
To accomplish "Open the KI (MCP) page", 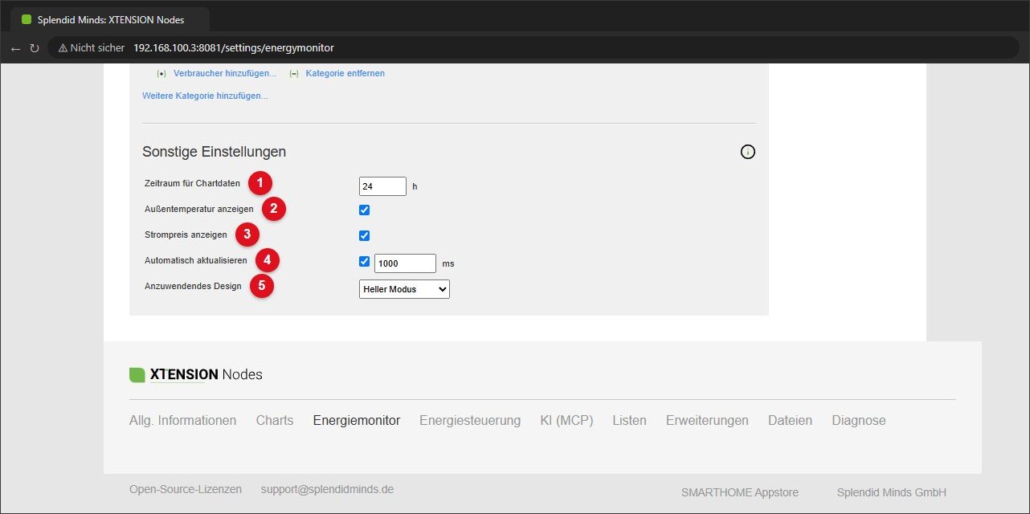I will [x=566, y=421].
